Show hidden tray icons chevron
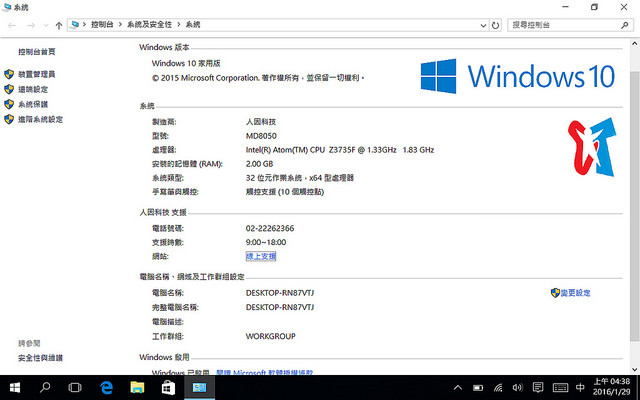The width and height of the screenshot is (640, 400). coord(458,387)
